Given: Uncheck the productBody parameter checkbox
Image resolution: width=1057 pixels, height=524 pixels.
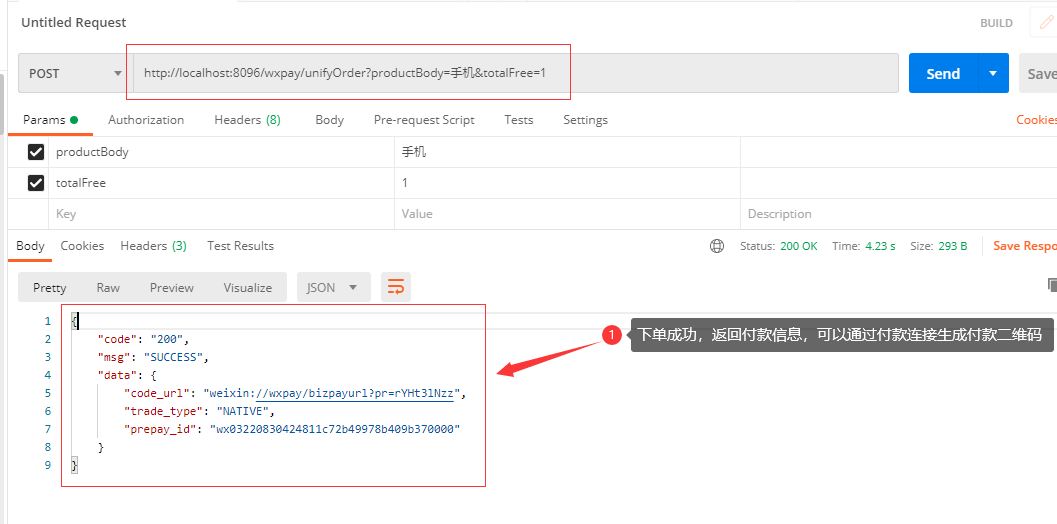Looking at the screenshot, I should [x=36, y=152].
